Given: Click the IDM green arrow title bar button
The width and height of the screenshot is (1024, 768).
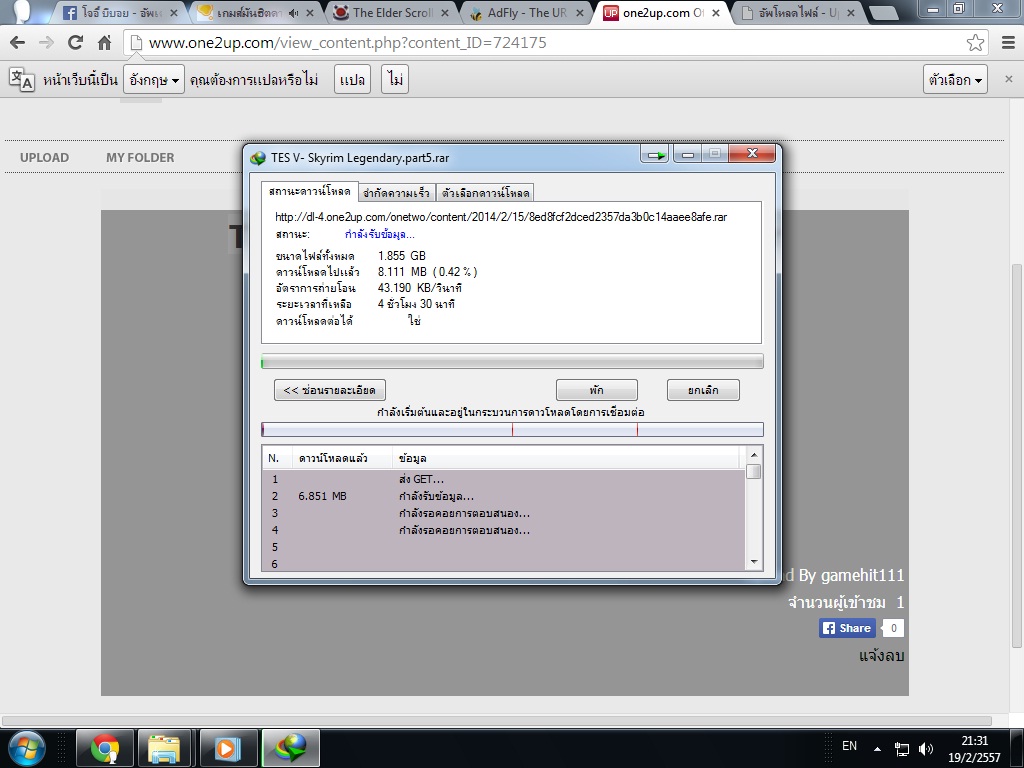Looking at the screenshot, I should 654,154.
